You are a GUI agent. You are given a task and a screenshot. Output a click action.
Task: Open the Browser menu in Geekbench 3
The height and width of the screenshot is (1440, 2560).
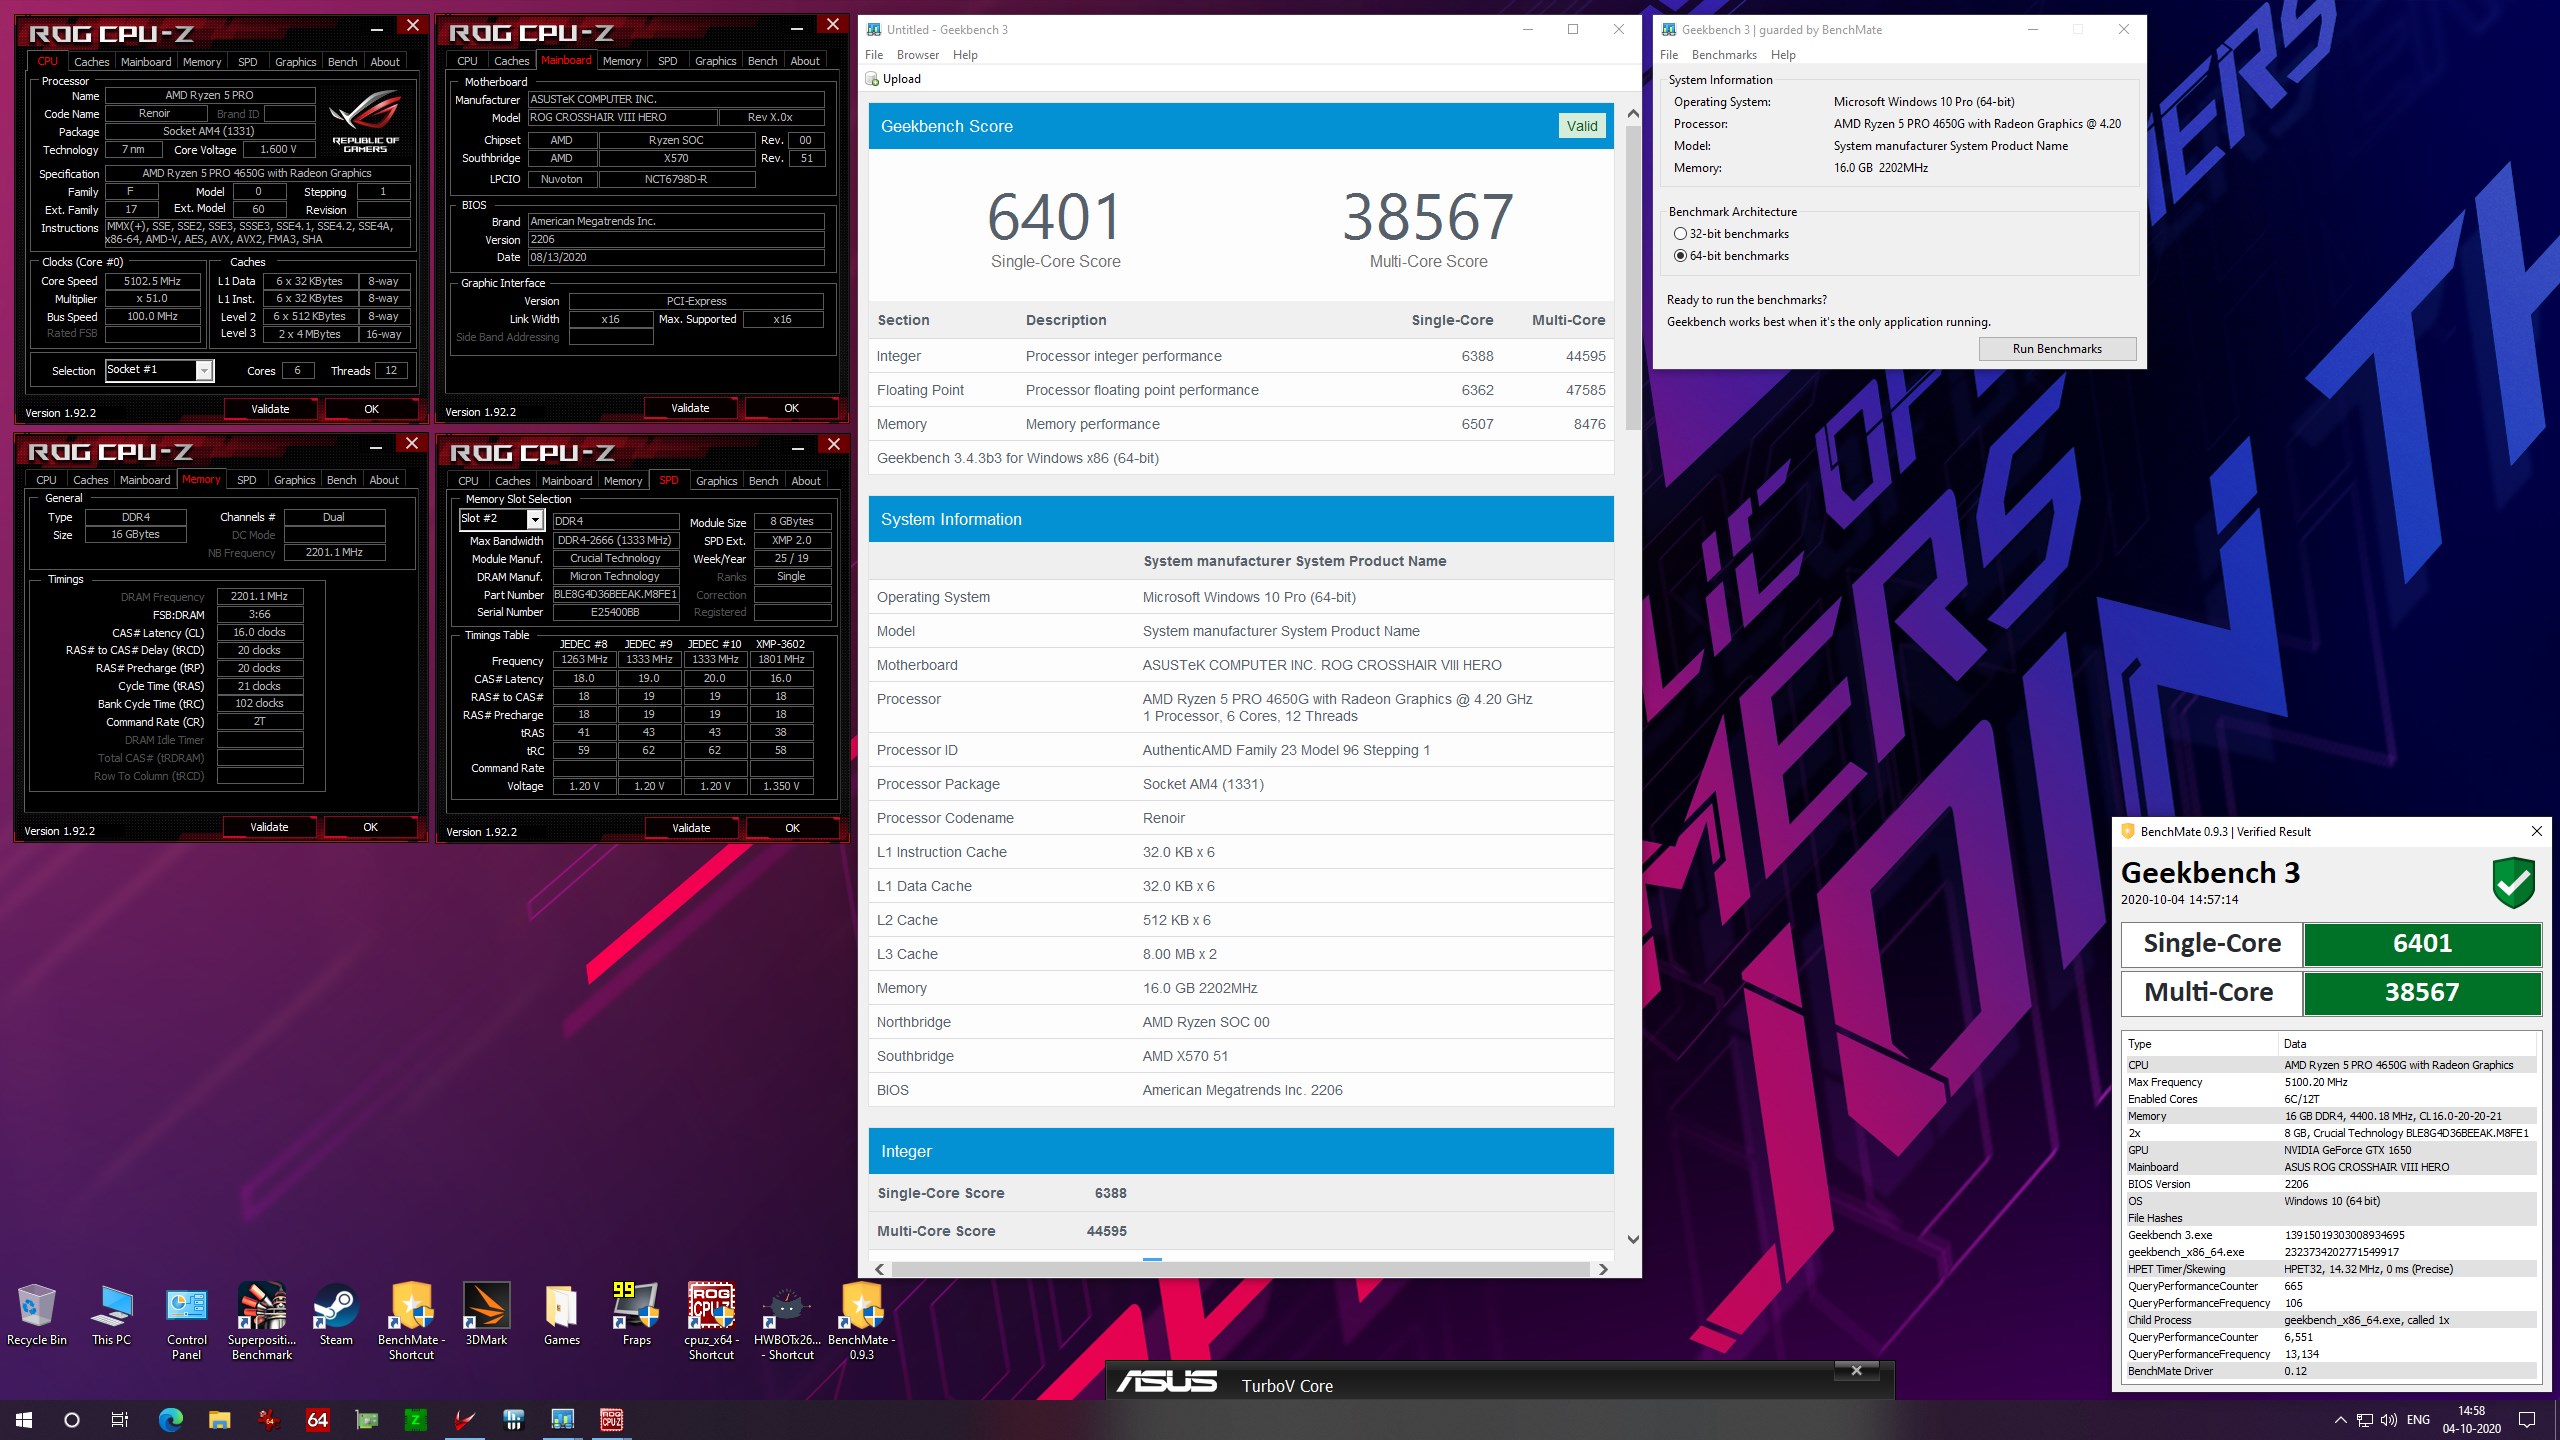pos(917,55)
